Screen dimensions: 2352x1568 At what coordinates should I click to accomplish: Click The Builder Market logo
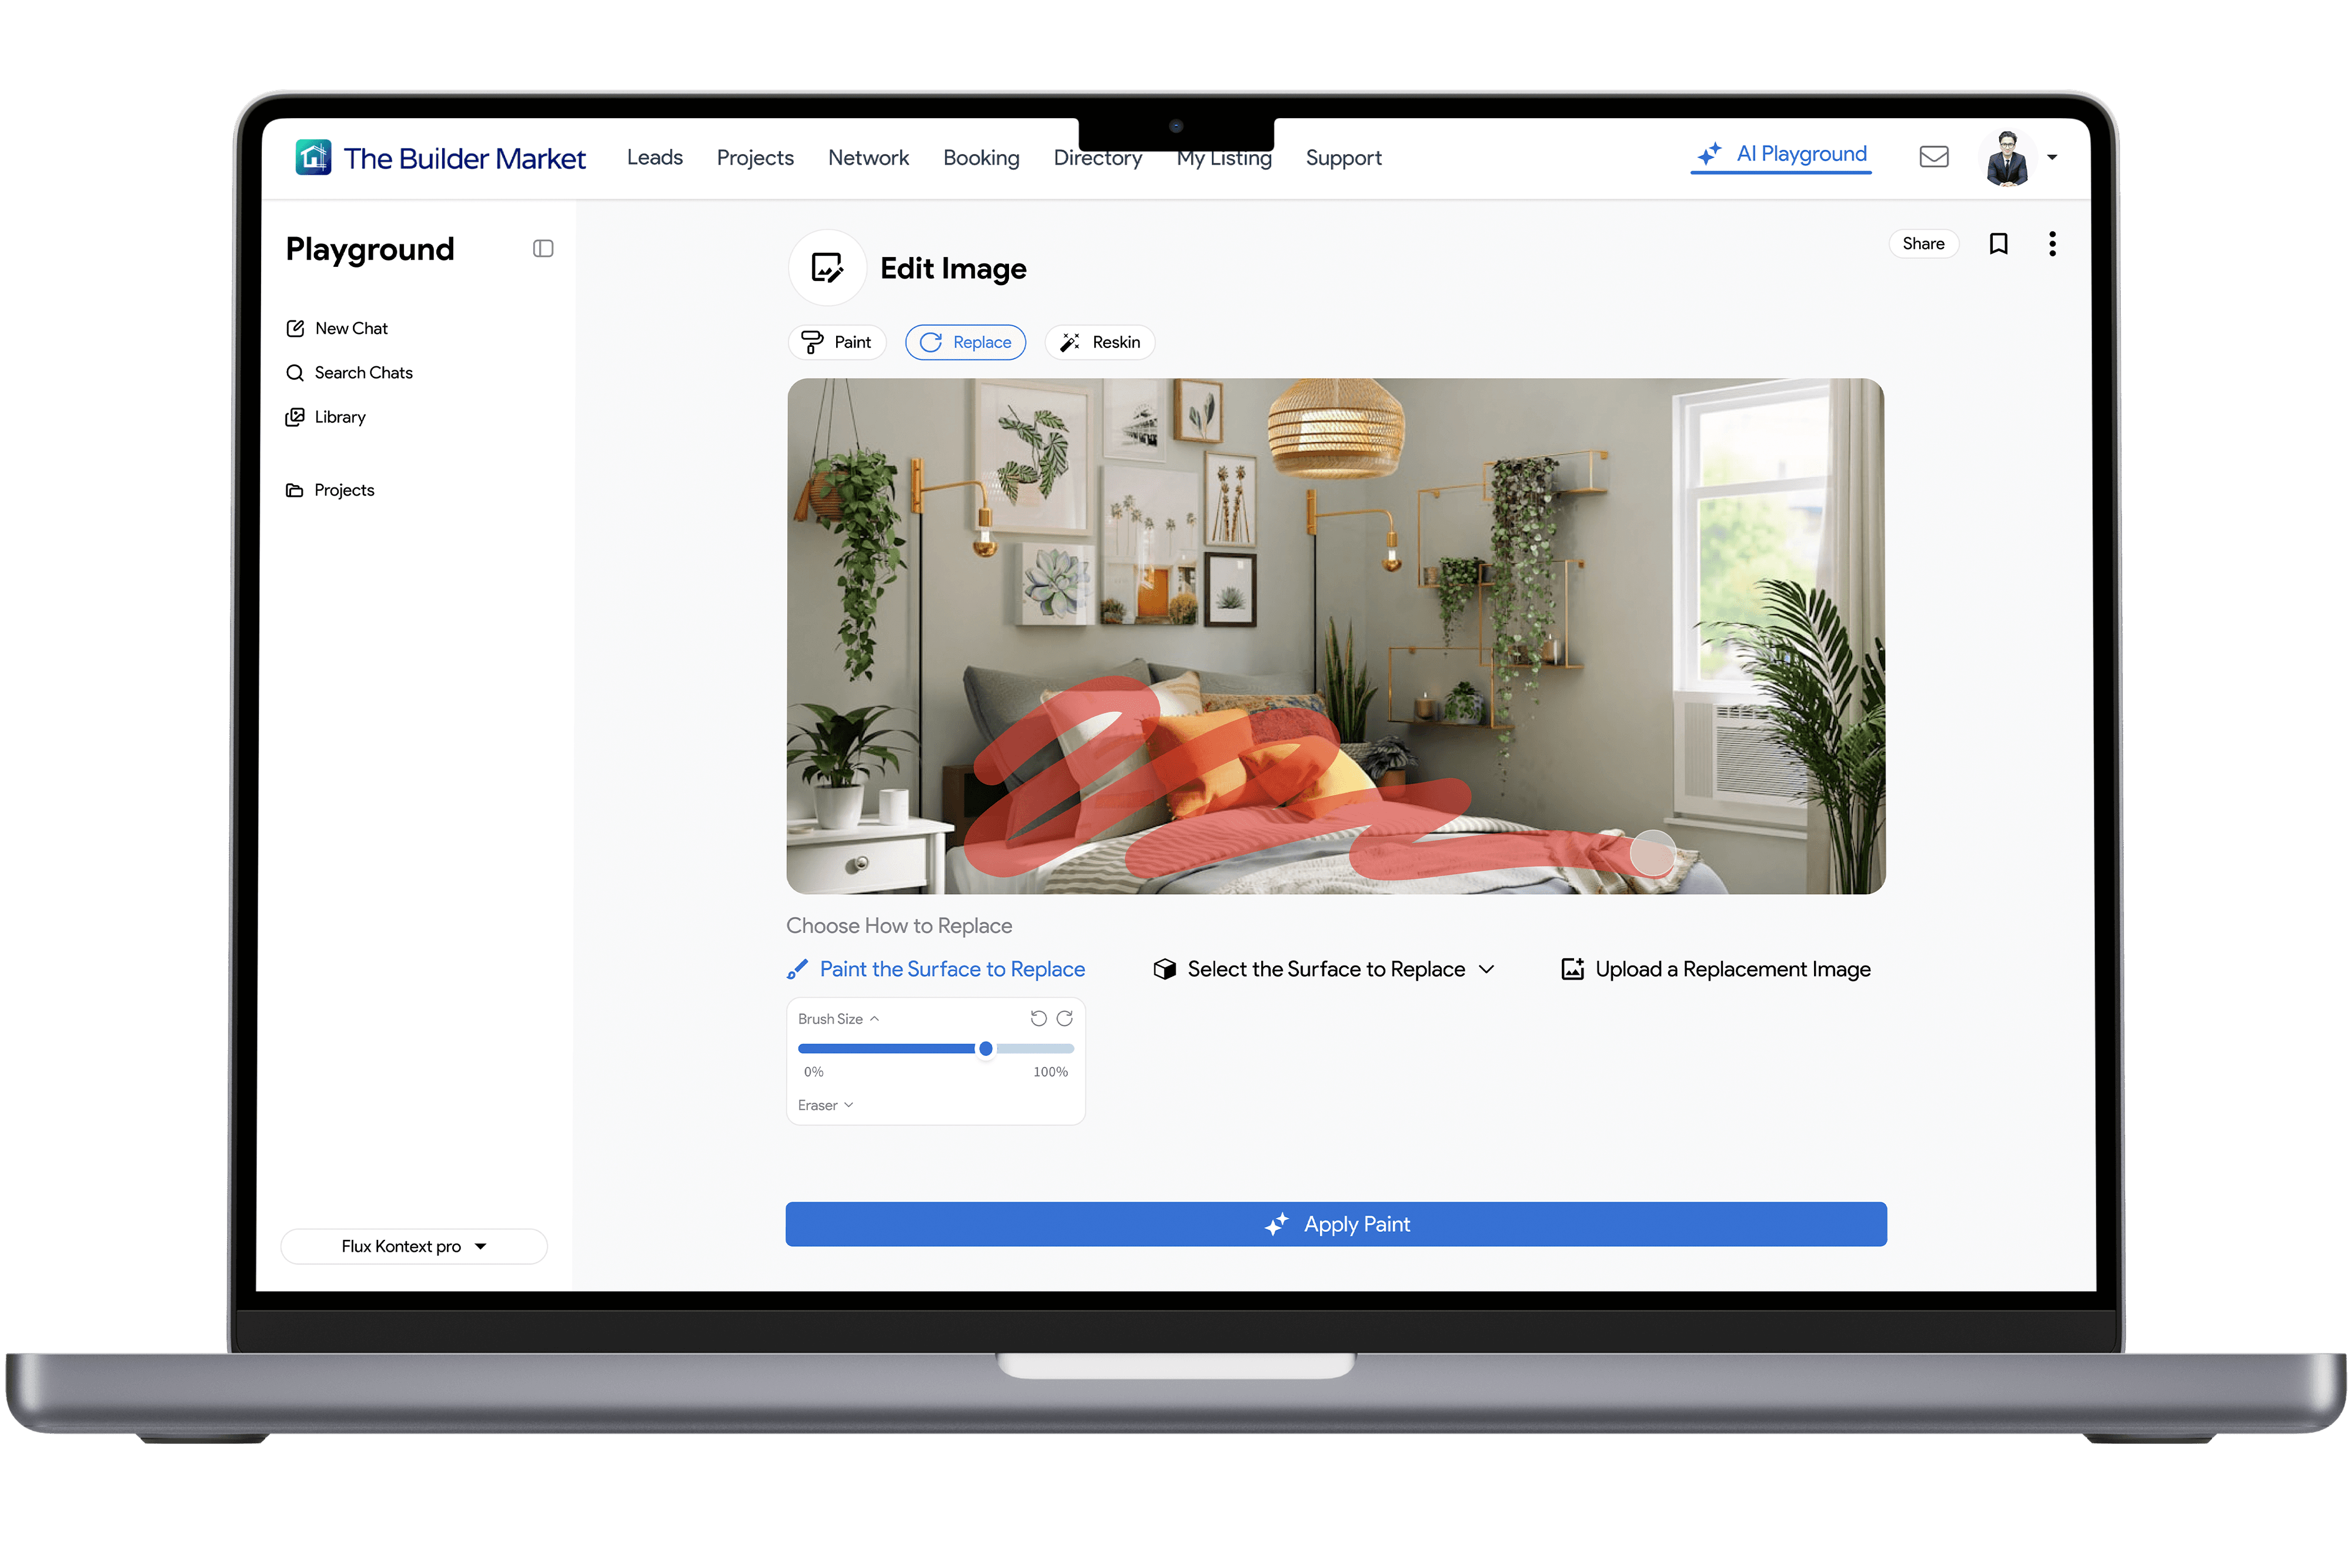(x=440, y=158)
